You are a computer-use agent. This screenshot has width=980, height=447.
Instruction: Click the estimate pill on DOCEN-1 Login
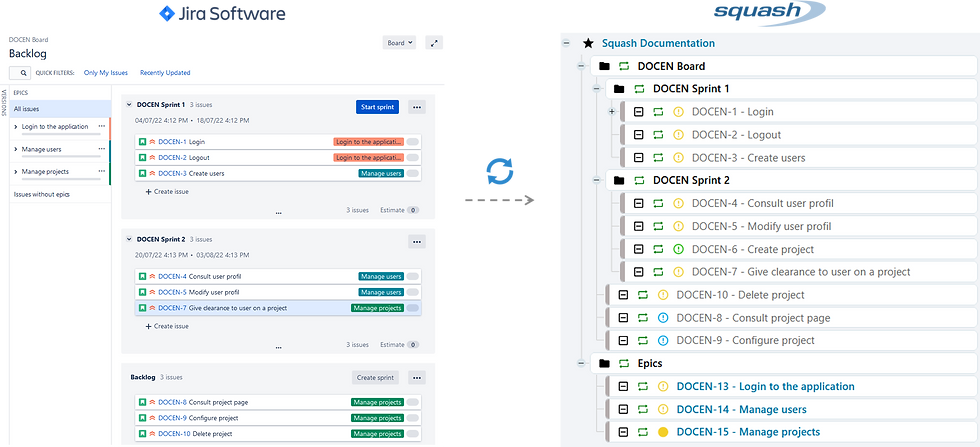(412, 142)
